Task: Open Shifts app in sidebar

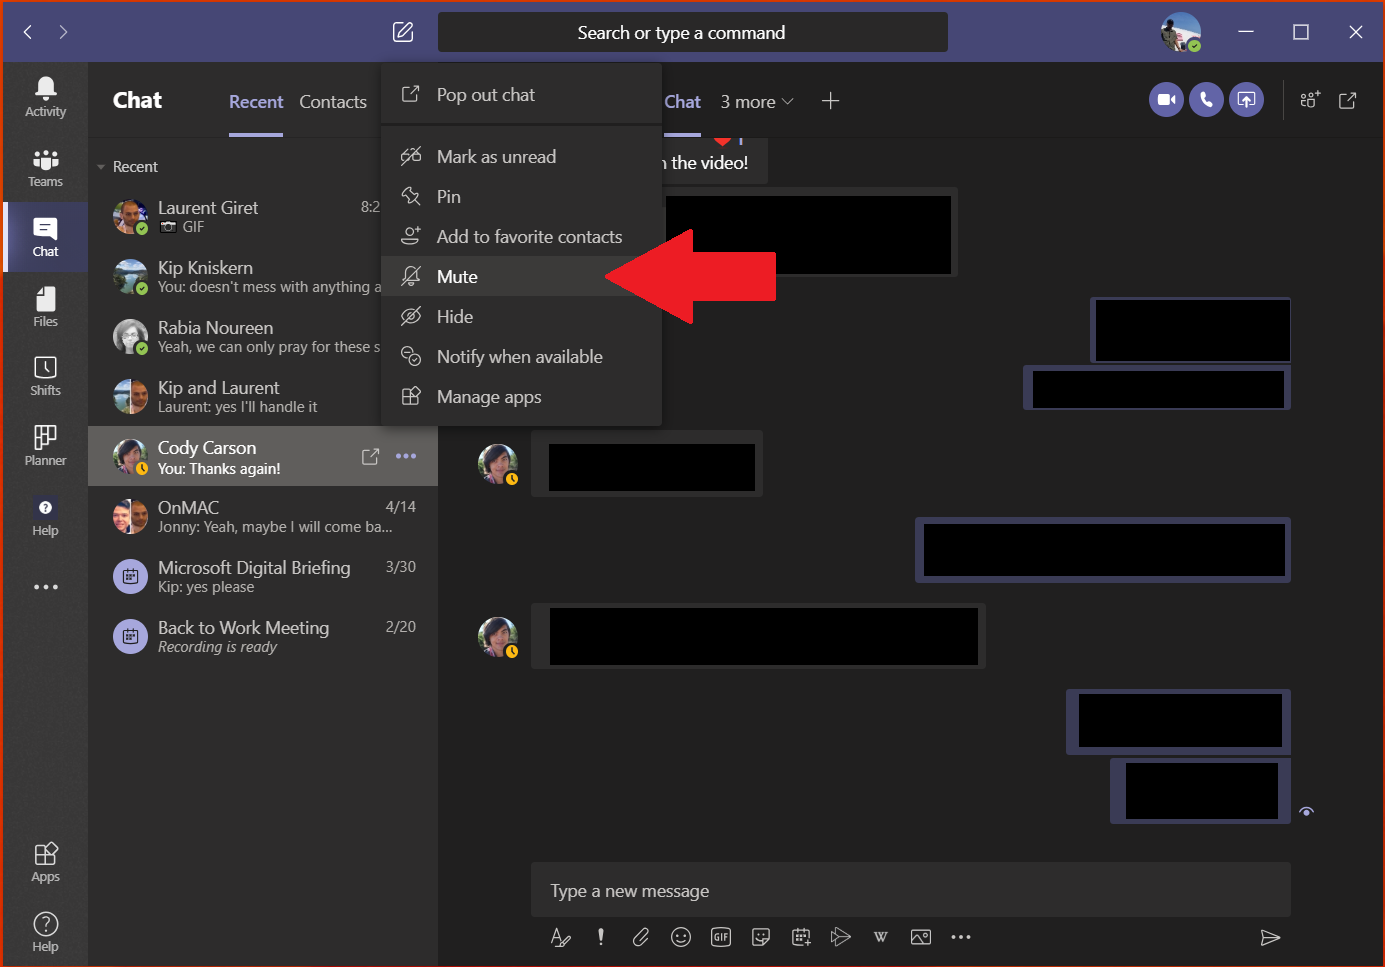Action: [45, 376]
